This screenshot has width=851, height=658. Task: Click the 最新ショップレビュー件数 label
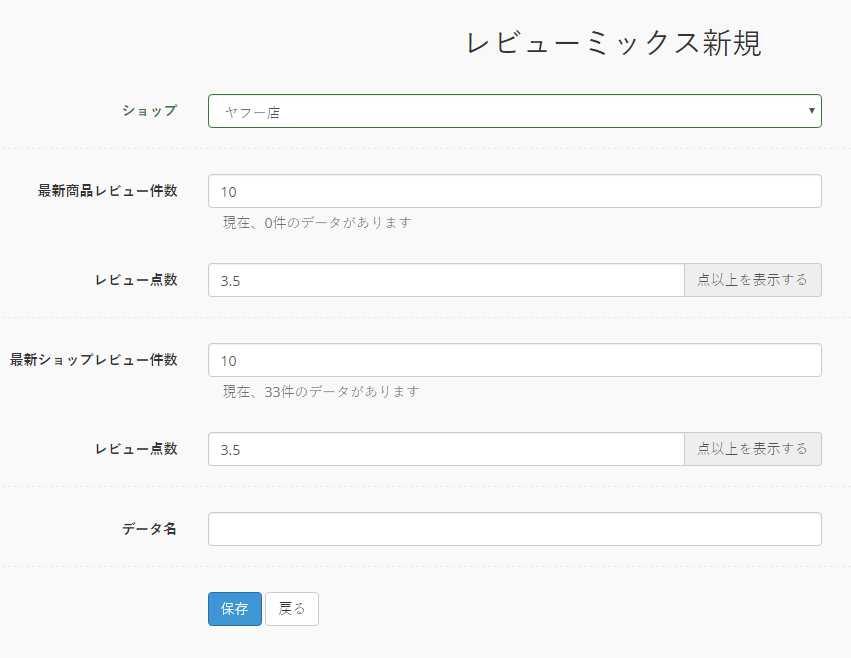coord(93,360)
